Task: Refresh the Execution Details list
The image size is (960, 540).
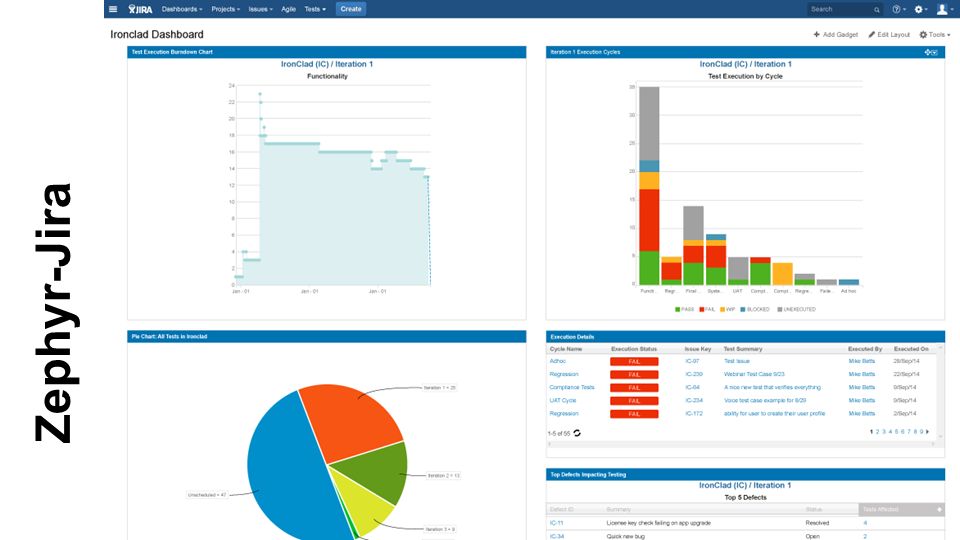Action: tap(577, 433)
